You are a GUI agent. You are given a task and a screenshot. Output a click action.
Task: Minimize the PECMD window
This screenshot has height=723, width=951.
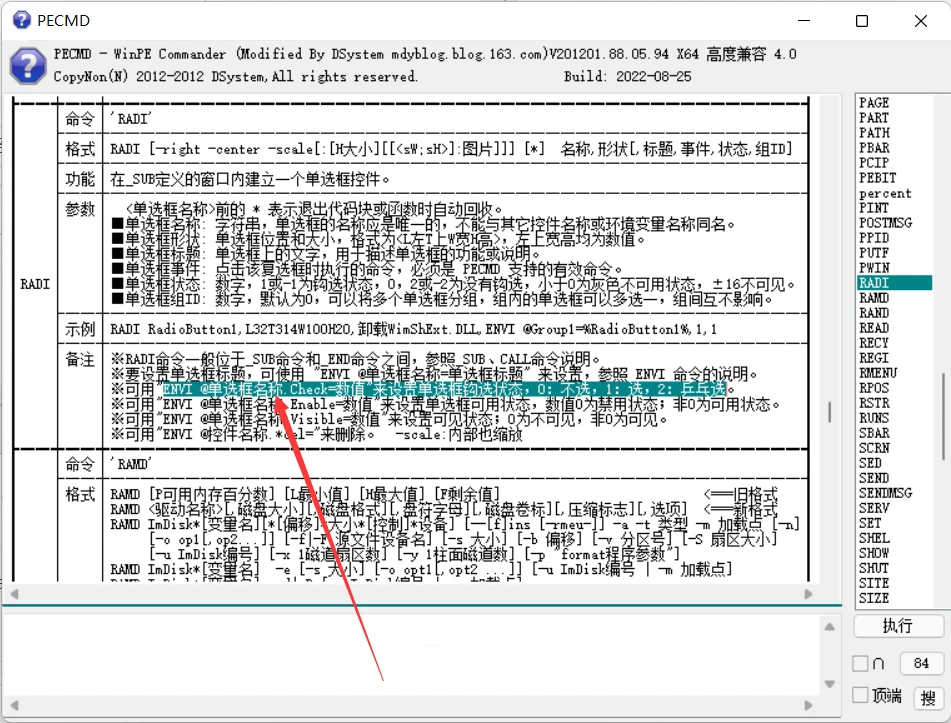[x=804, y=21]
